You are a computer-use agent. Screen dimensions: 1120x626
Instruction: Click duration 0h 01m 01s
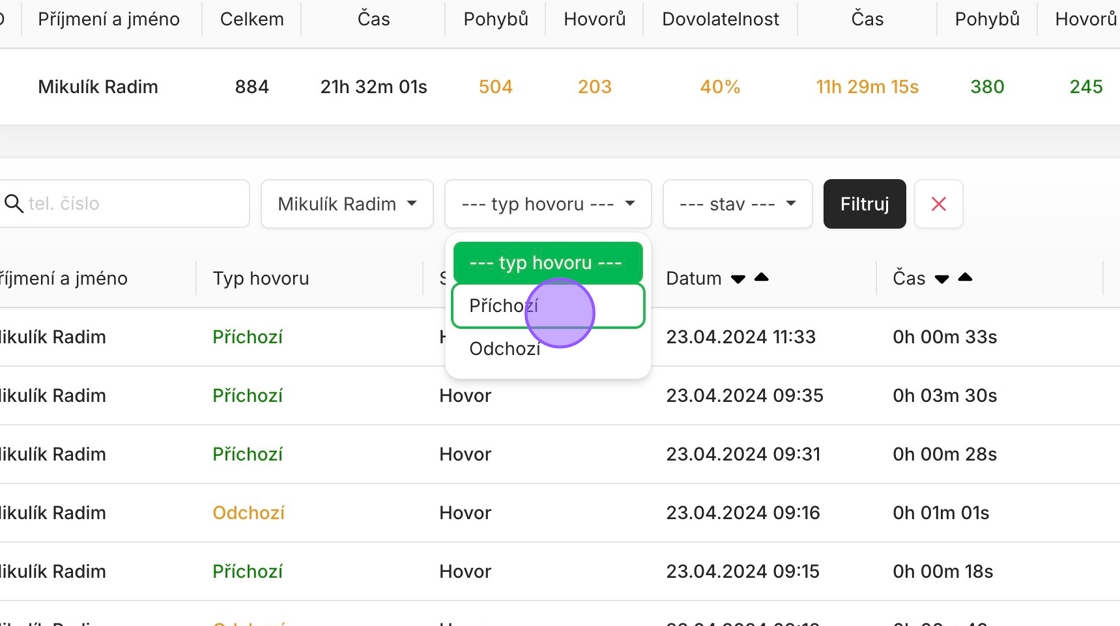point(941,512)
